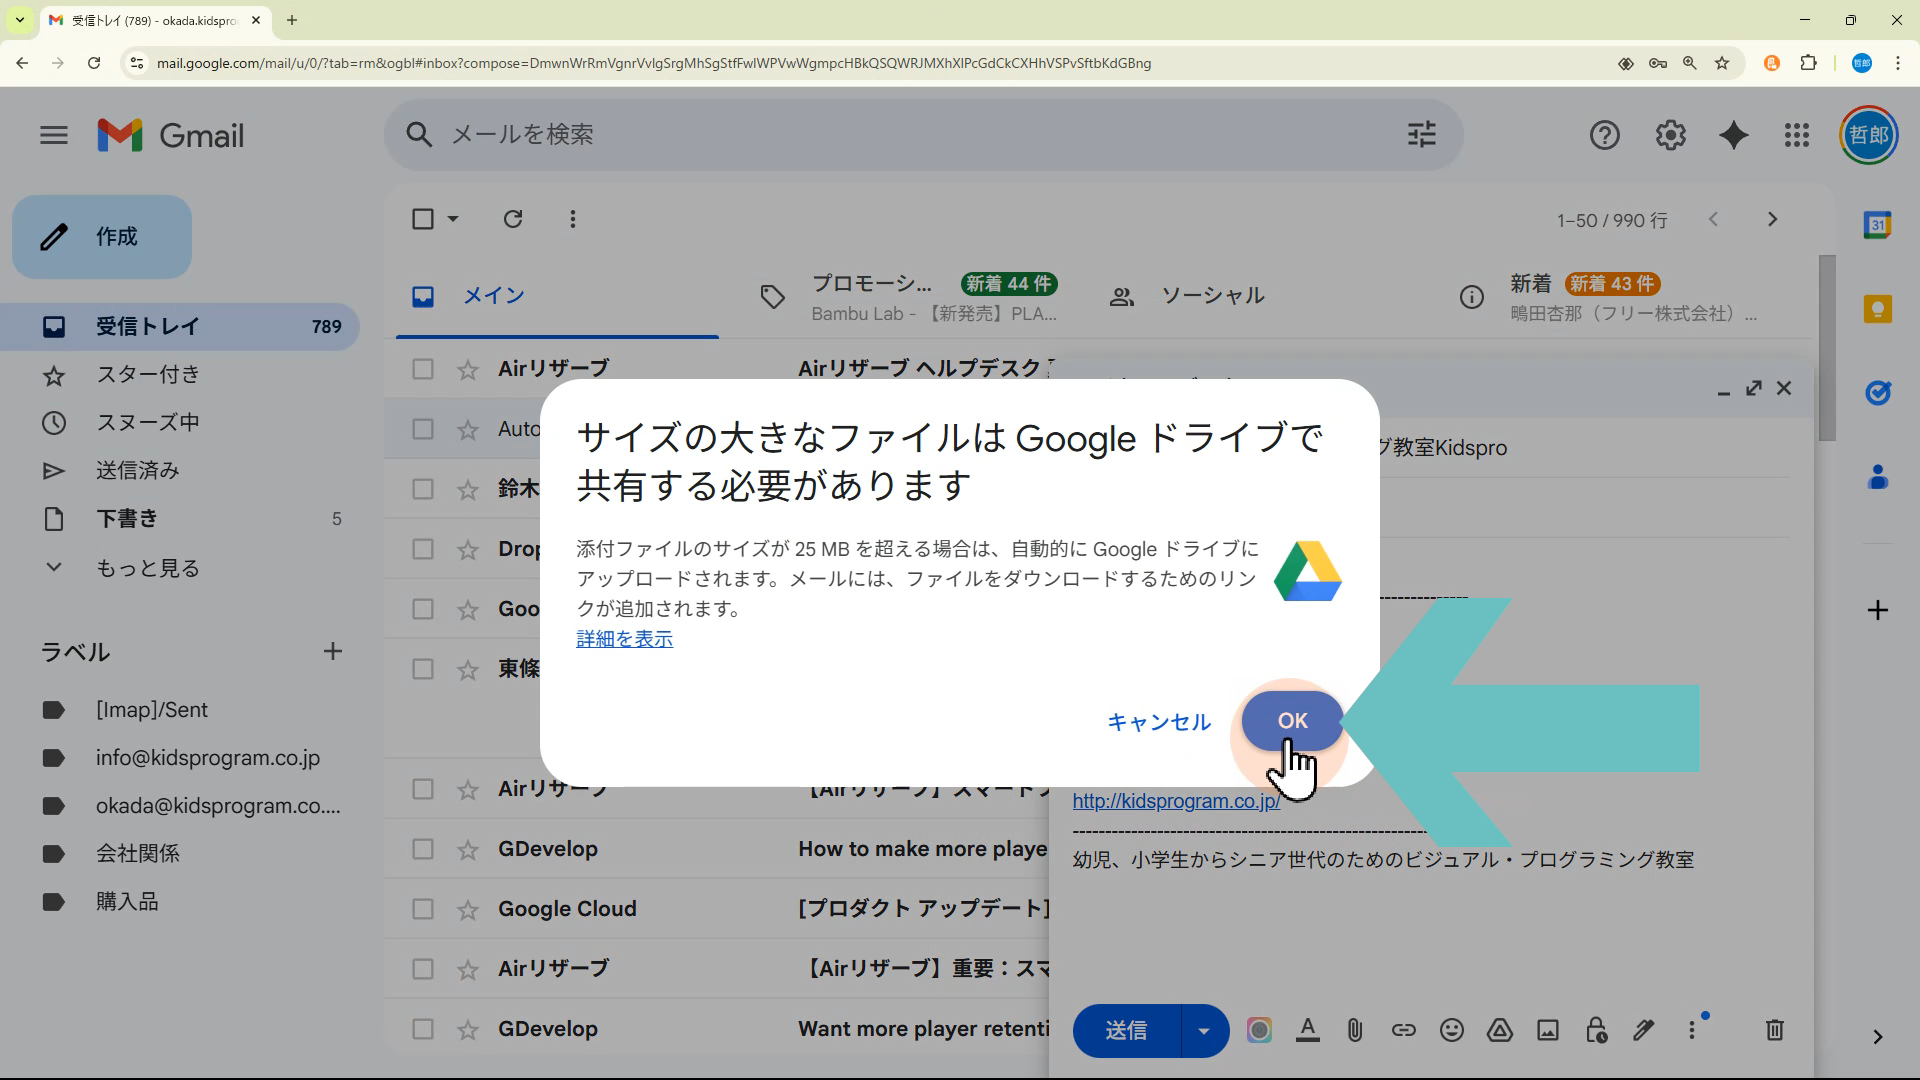Click the insert photo icon
1920x1080 pixels.
coord(1547,1030)
